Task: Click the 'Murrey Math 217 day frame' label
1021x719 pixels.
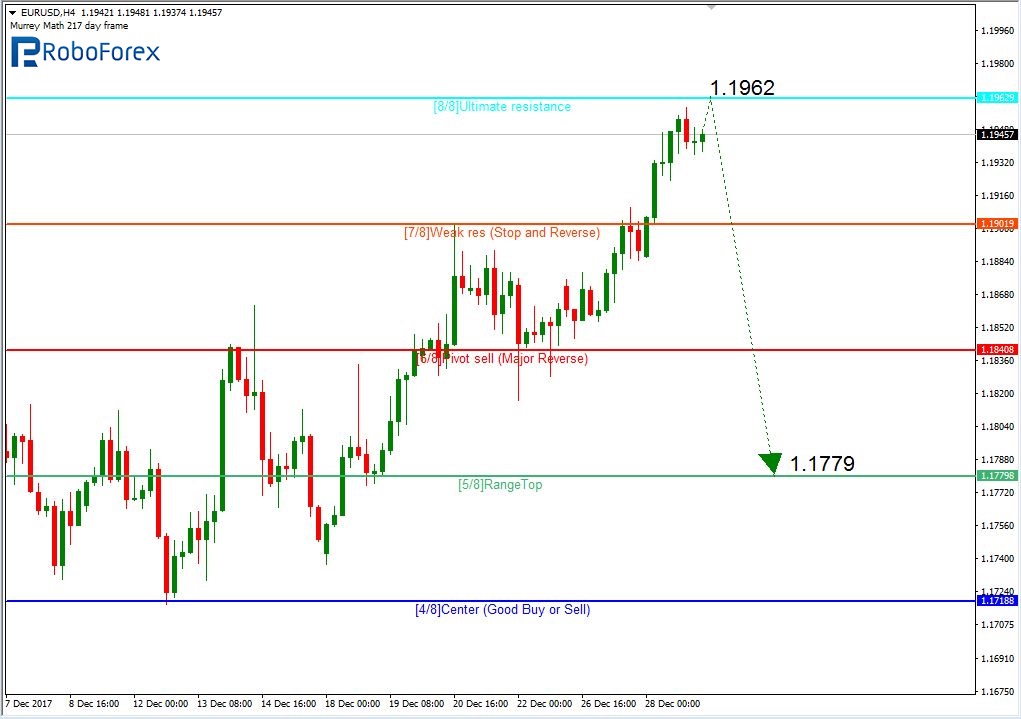Action: 69,26
